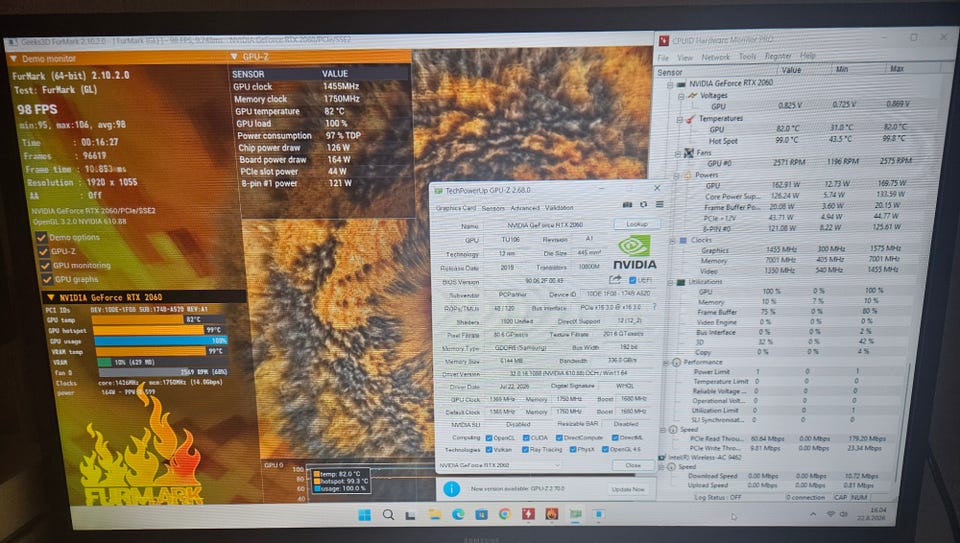Toggle the GPU monitoring checkbox in FurMark
Image resolution: width=960 pixels, height=543 pixels.
point(45,266)
